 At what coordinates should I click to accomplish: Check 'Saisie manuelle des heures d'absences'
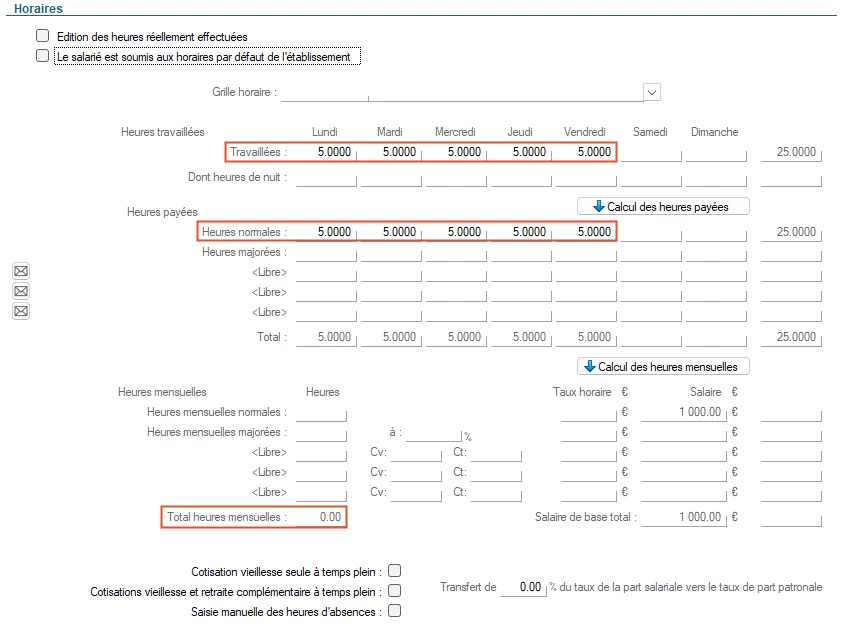coord(394,611)
